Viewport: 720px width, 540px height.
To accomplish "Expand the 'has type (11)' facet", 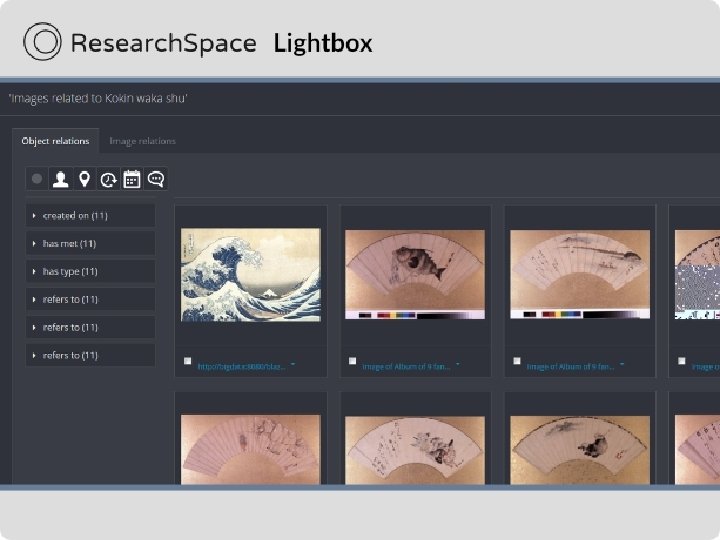I will coord(90,272).
